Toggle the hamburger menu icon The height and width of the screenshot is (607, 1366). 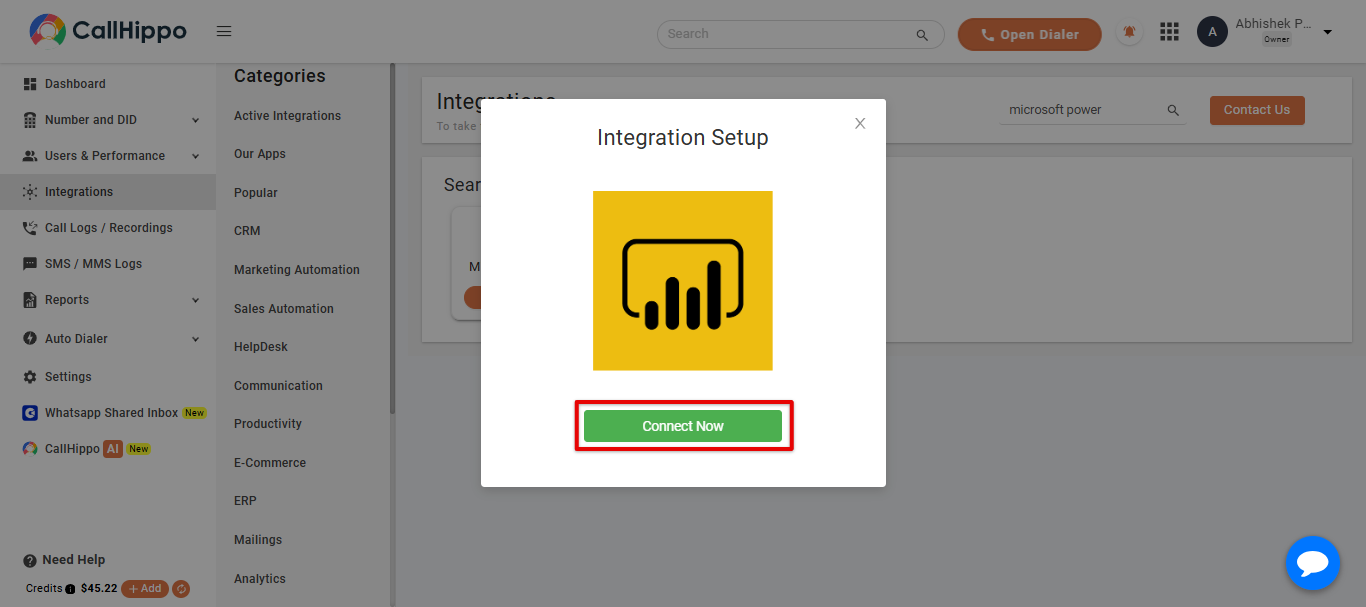[224, 32]
